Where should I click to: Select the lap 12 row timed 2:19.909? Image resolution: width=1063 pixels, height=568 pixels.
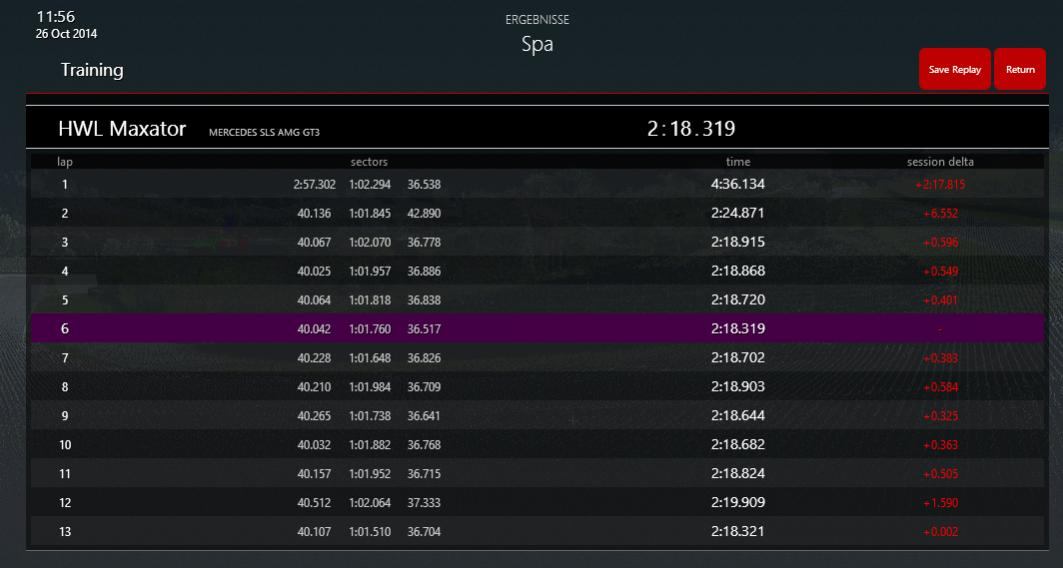pos(537,502)
